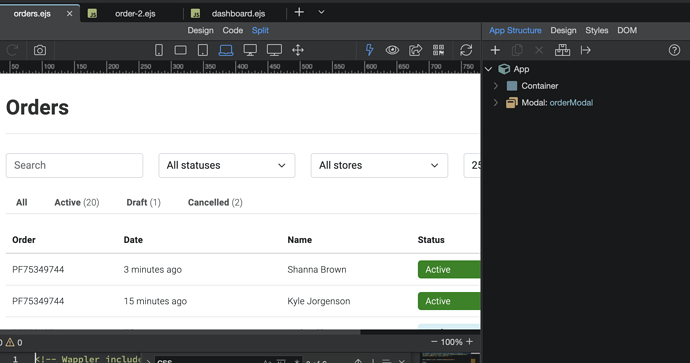
Task: Select the Active (20) filter tab
Action: (77, 202)
